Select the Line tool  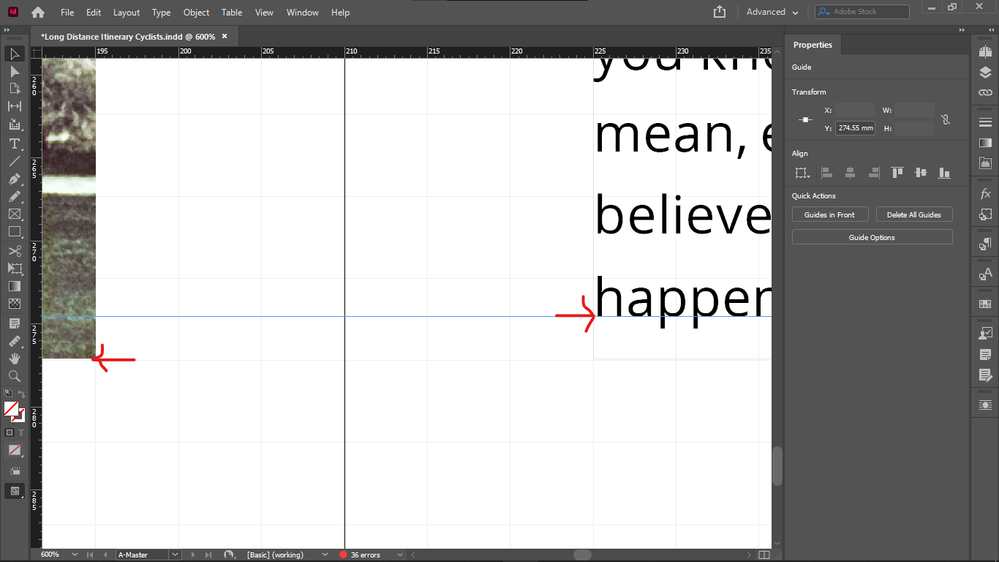(x=15, y=161)
